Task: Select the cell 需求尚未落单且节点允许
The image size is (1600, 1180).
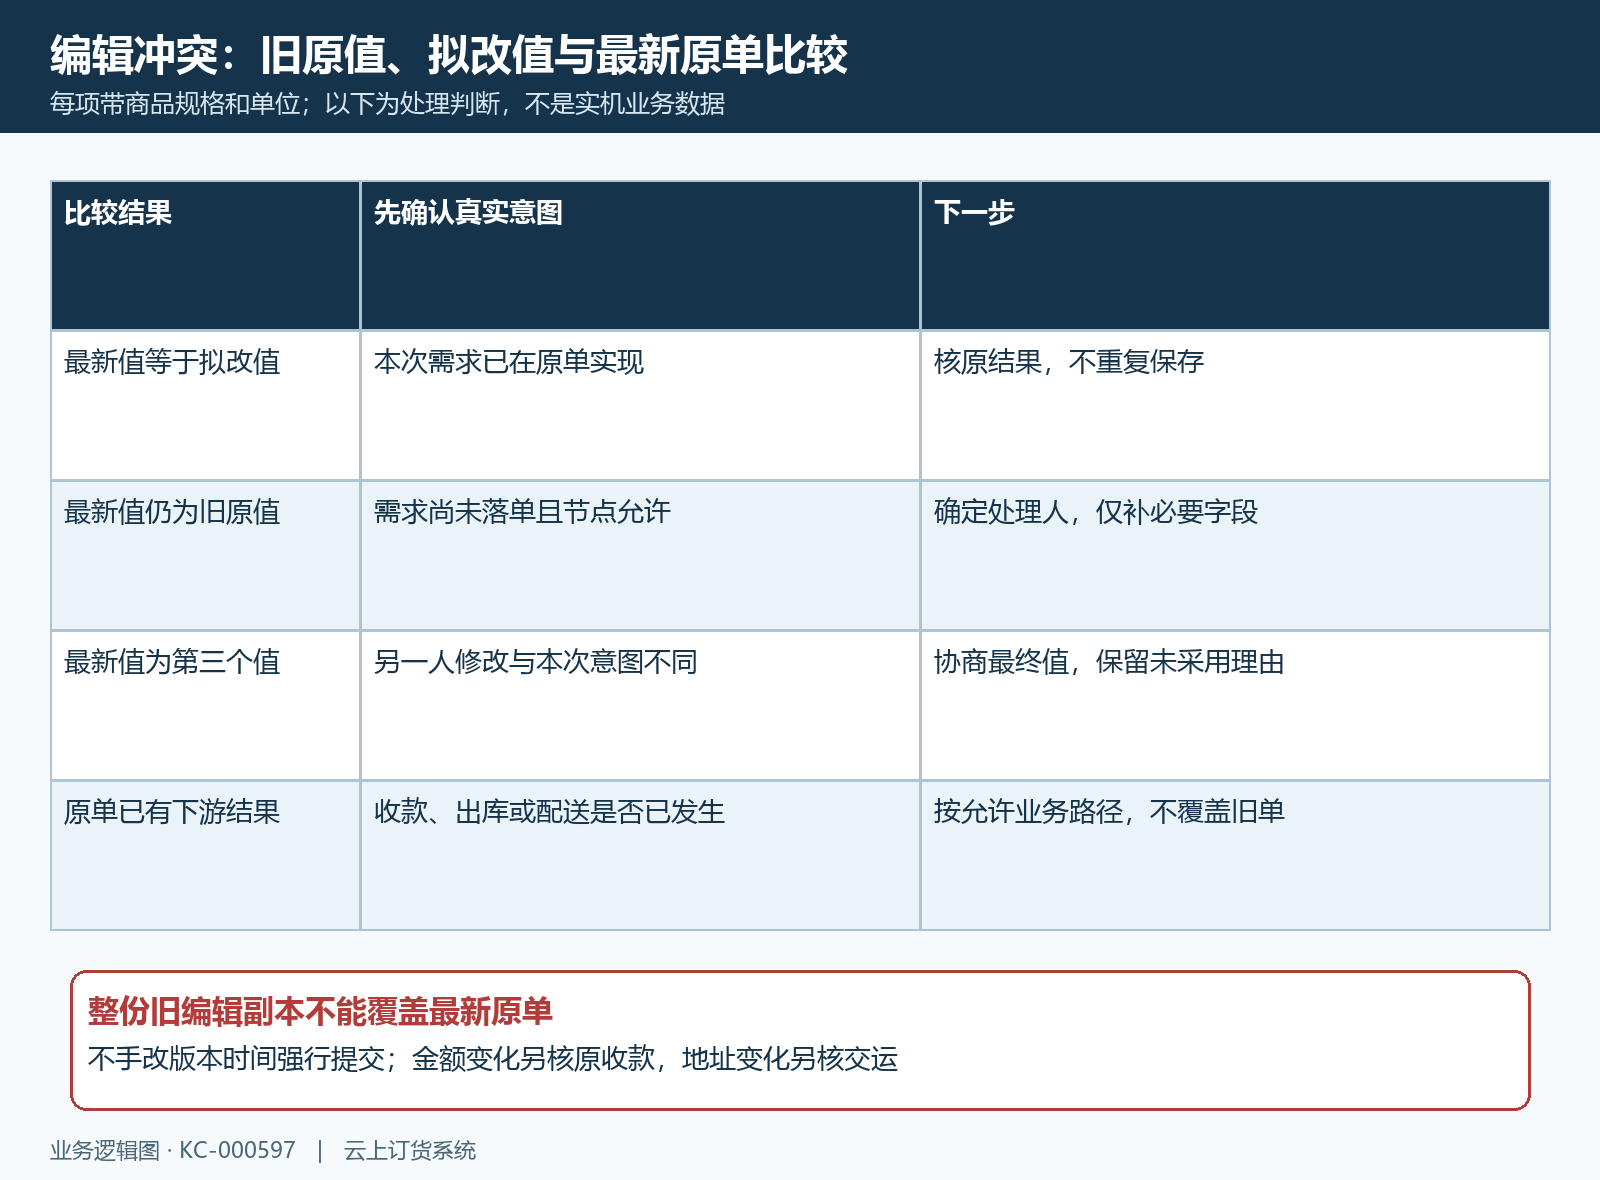Action: (640, 555)
